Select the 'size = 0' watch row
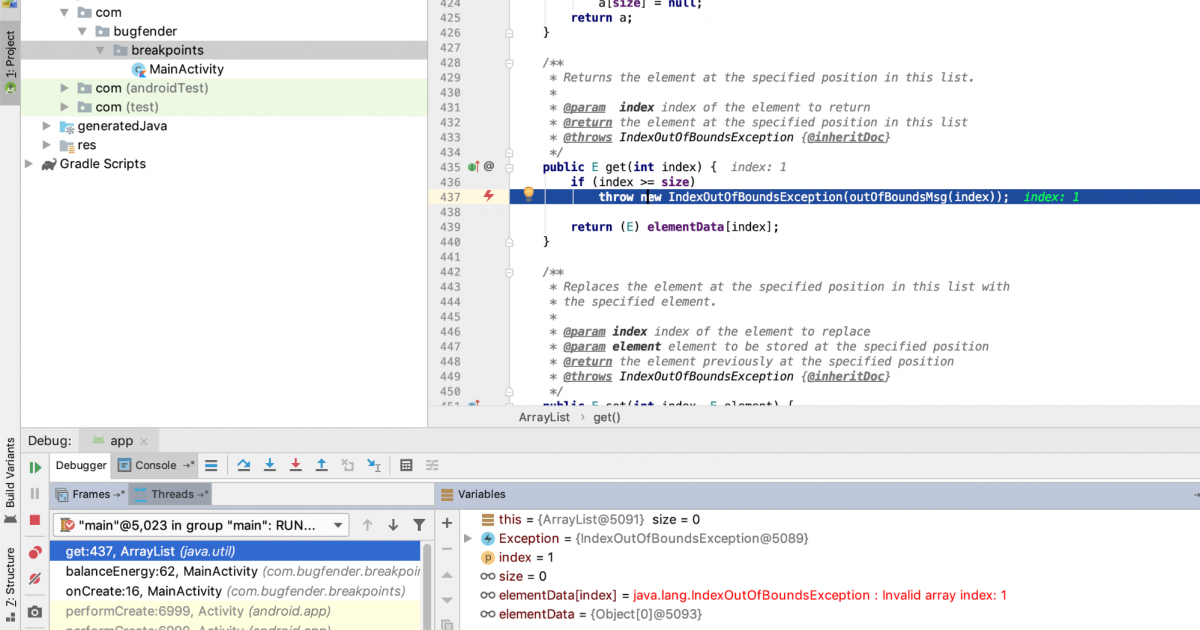Screen dimensions: 1200x630 tap(830, 577)
